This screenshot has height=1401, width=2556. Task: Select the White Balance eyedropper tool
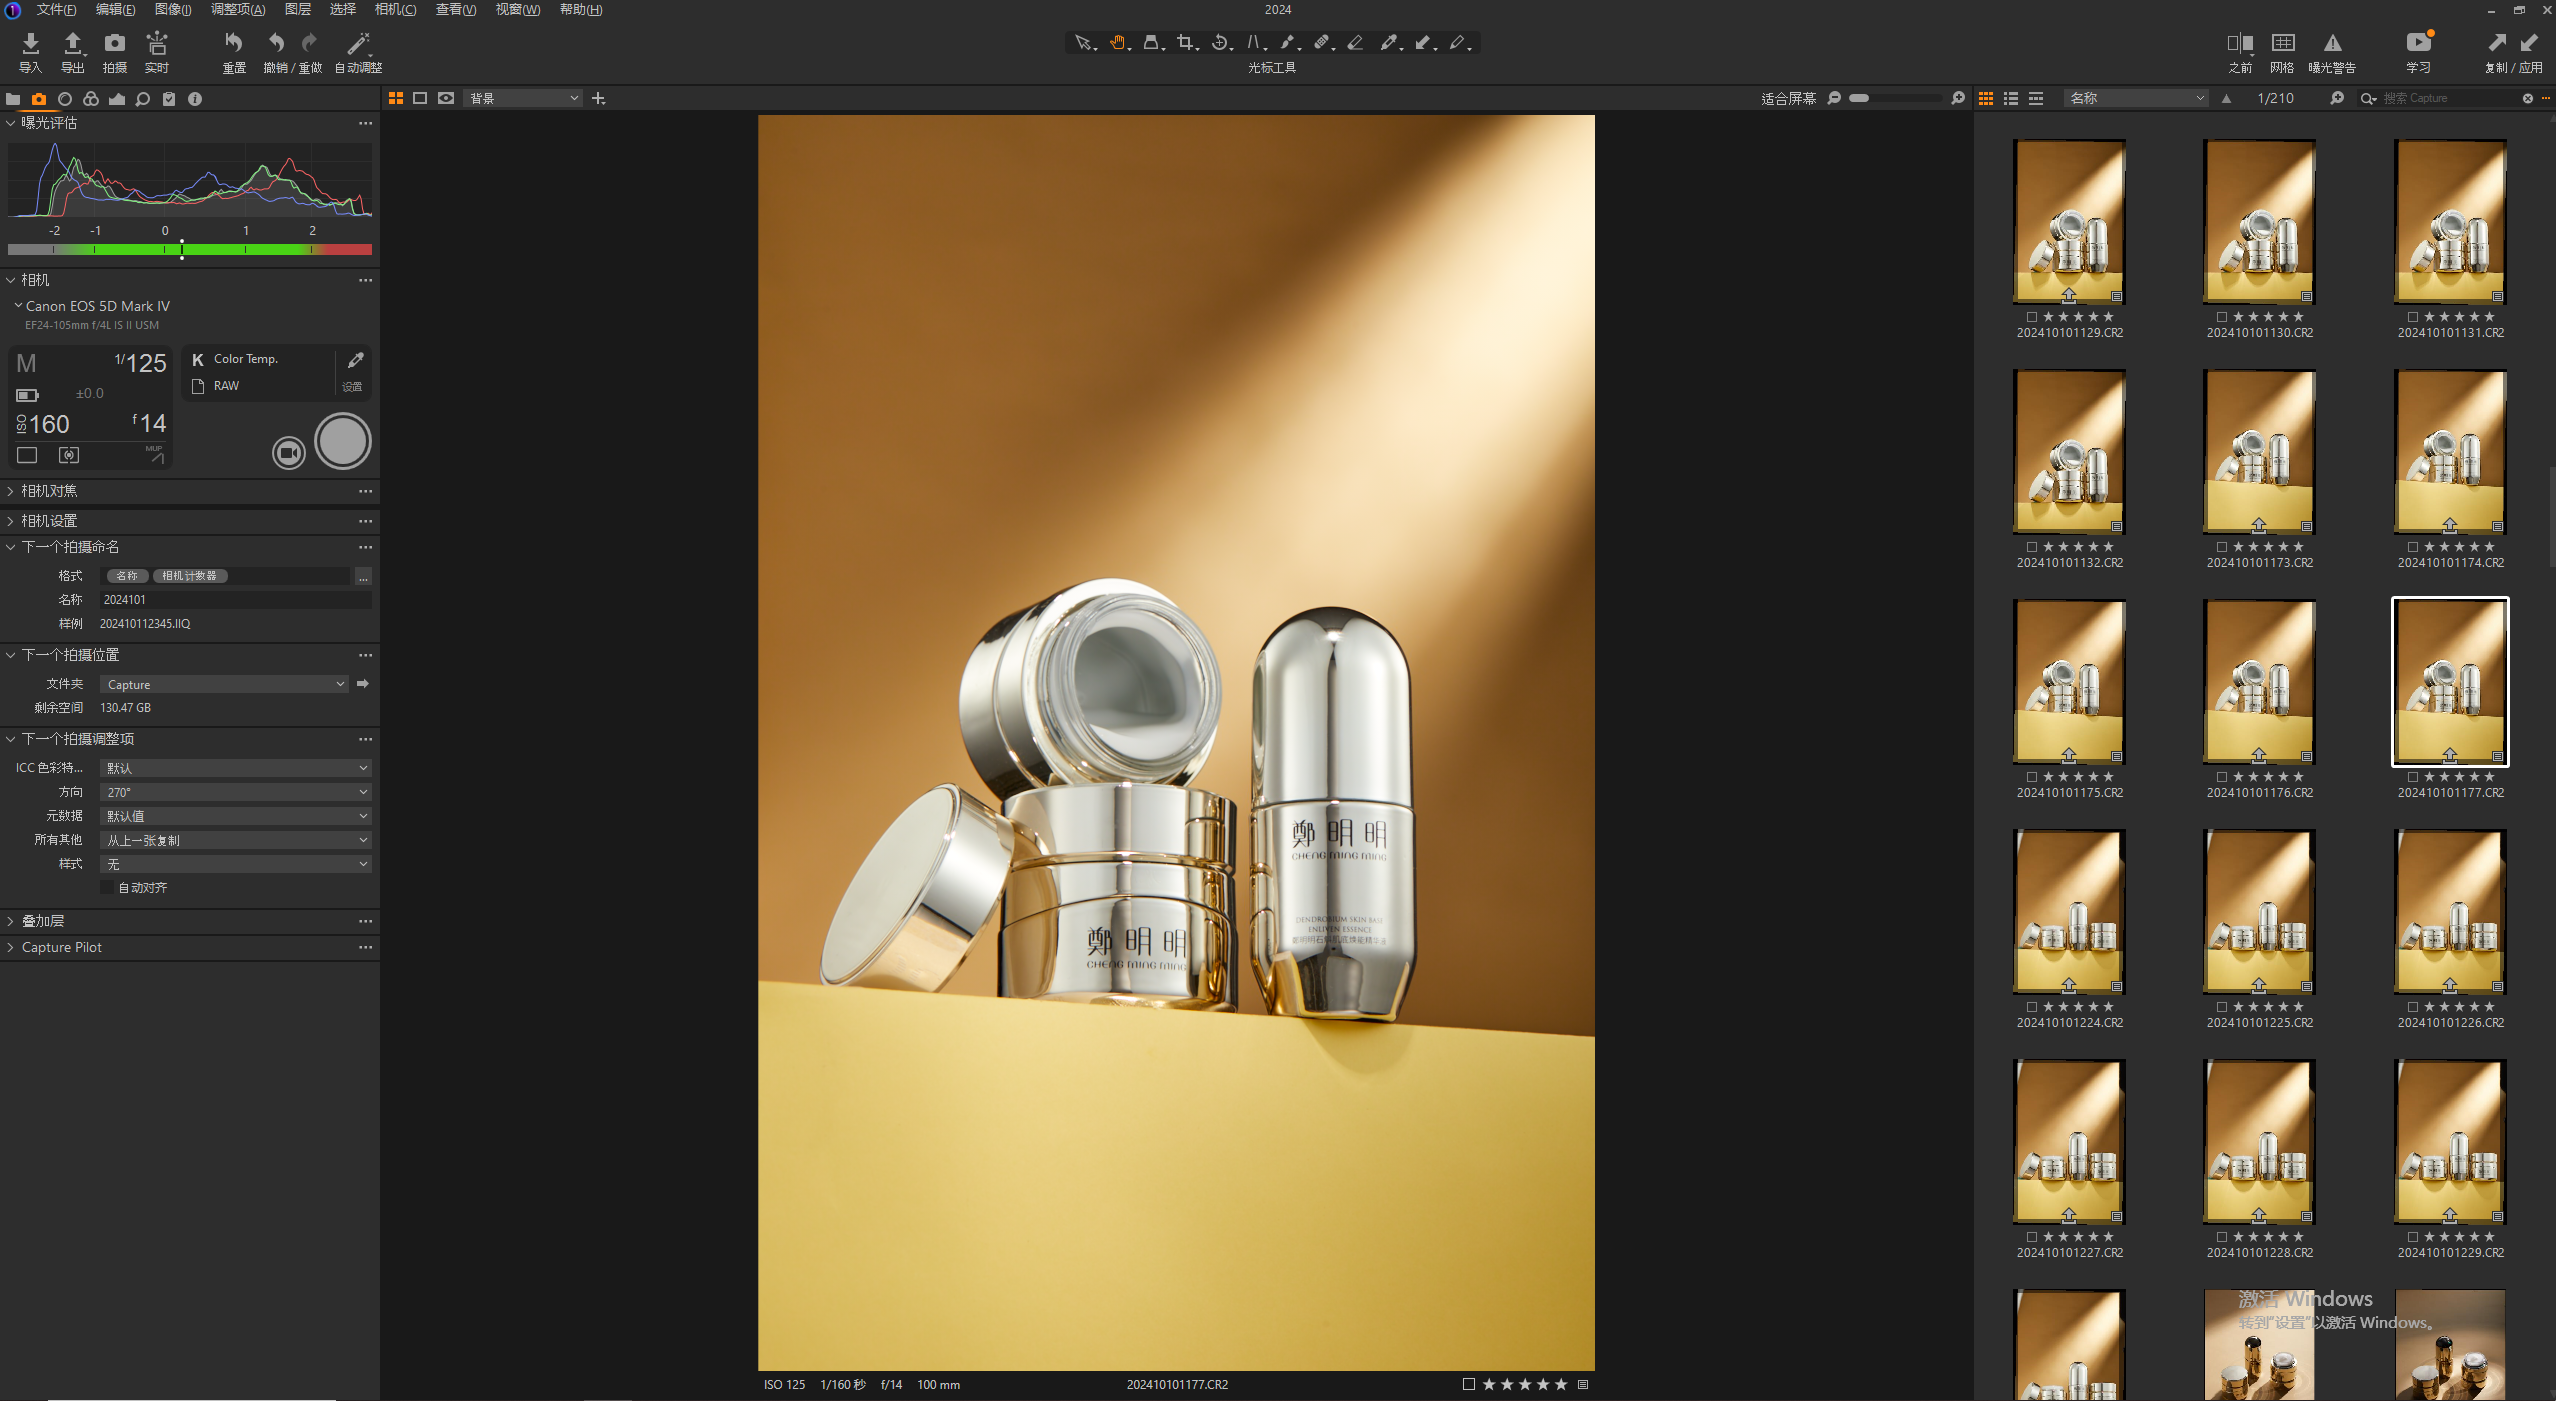1390,43
